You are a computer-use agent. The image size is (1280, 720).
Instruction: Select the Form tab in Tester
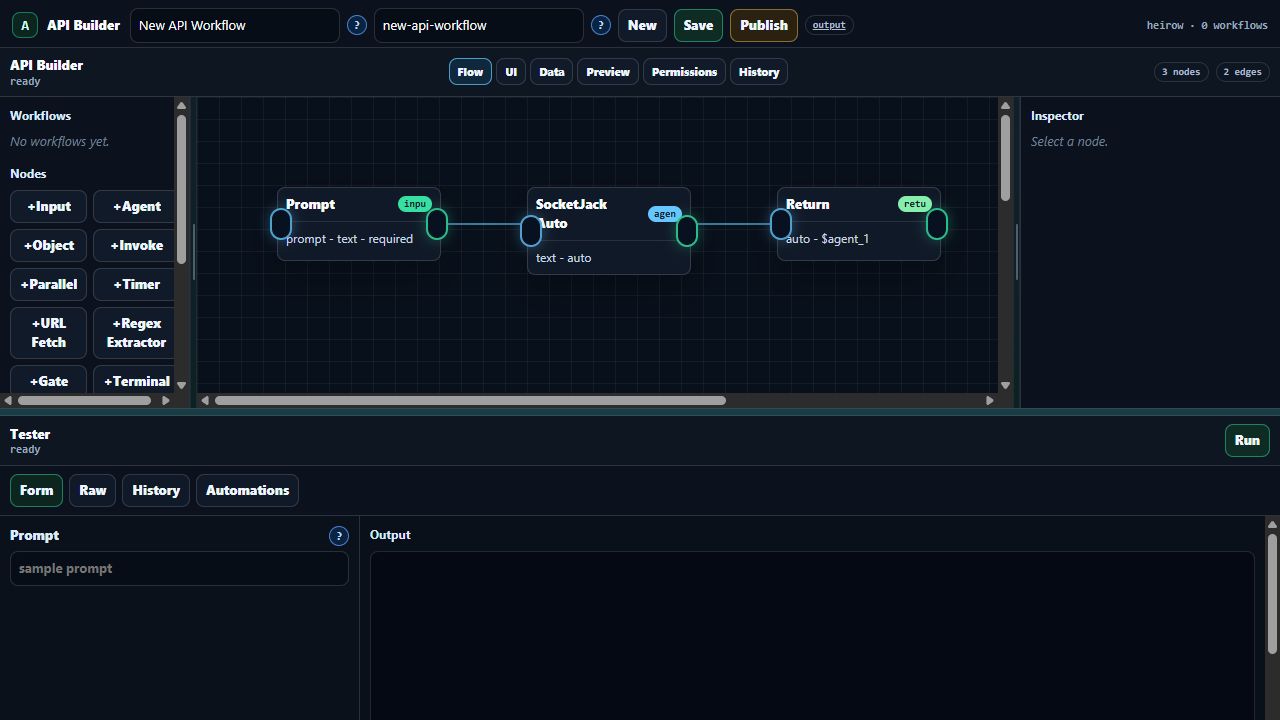click(x=36, y=490)
